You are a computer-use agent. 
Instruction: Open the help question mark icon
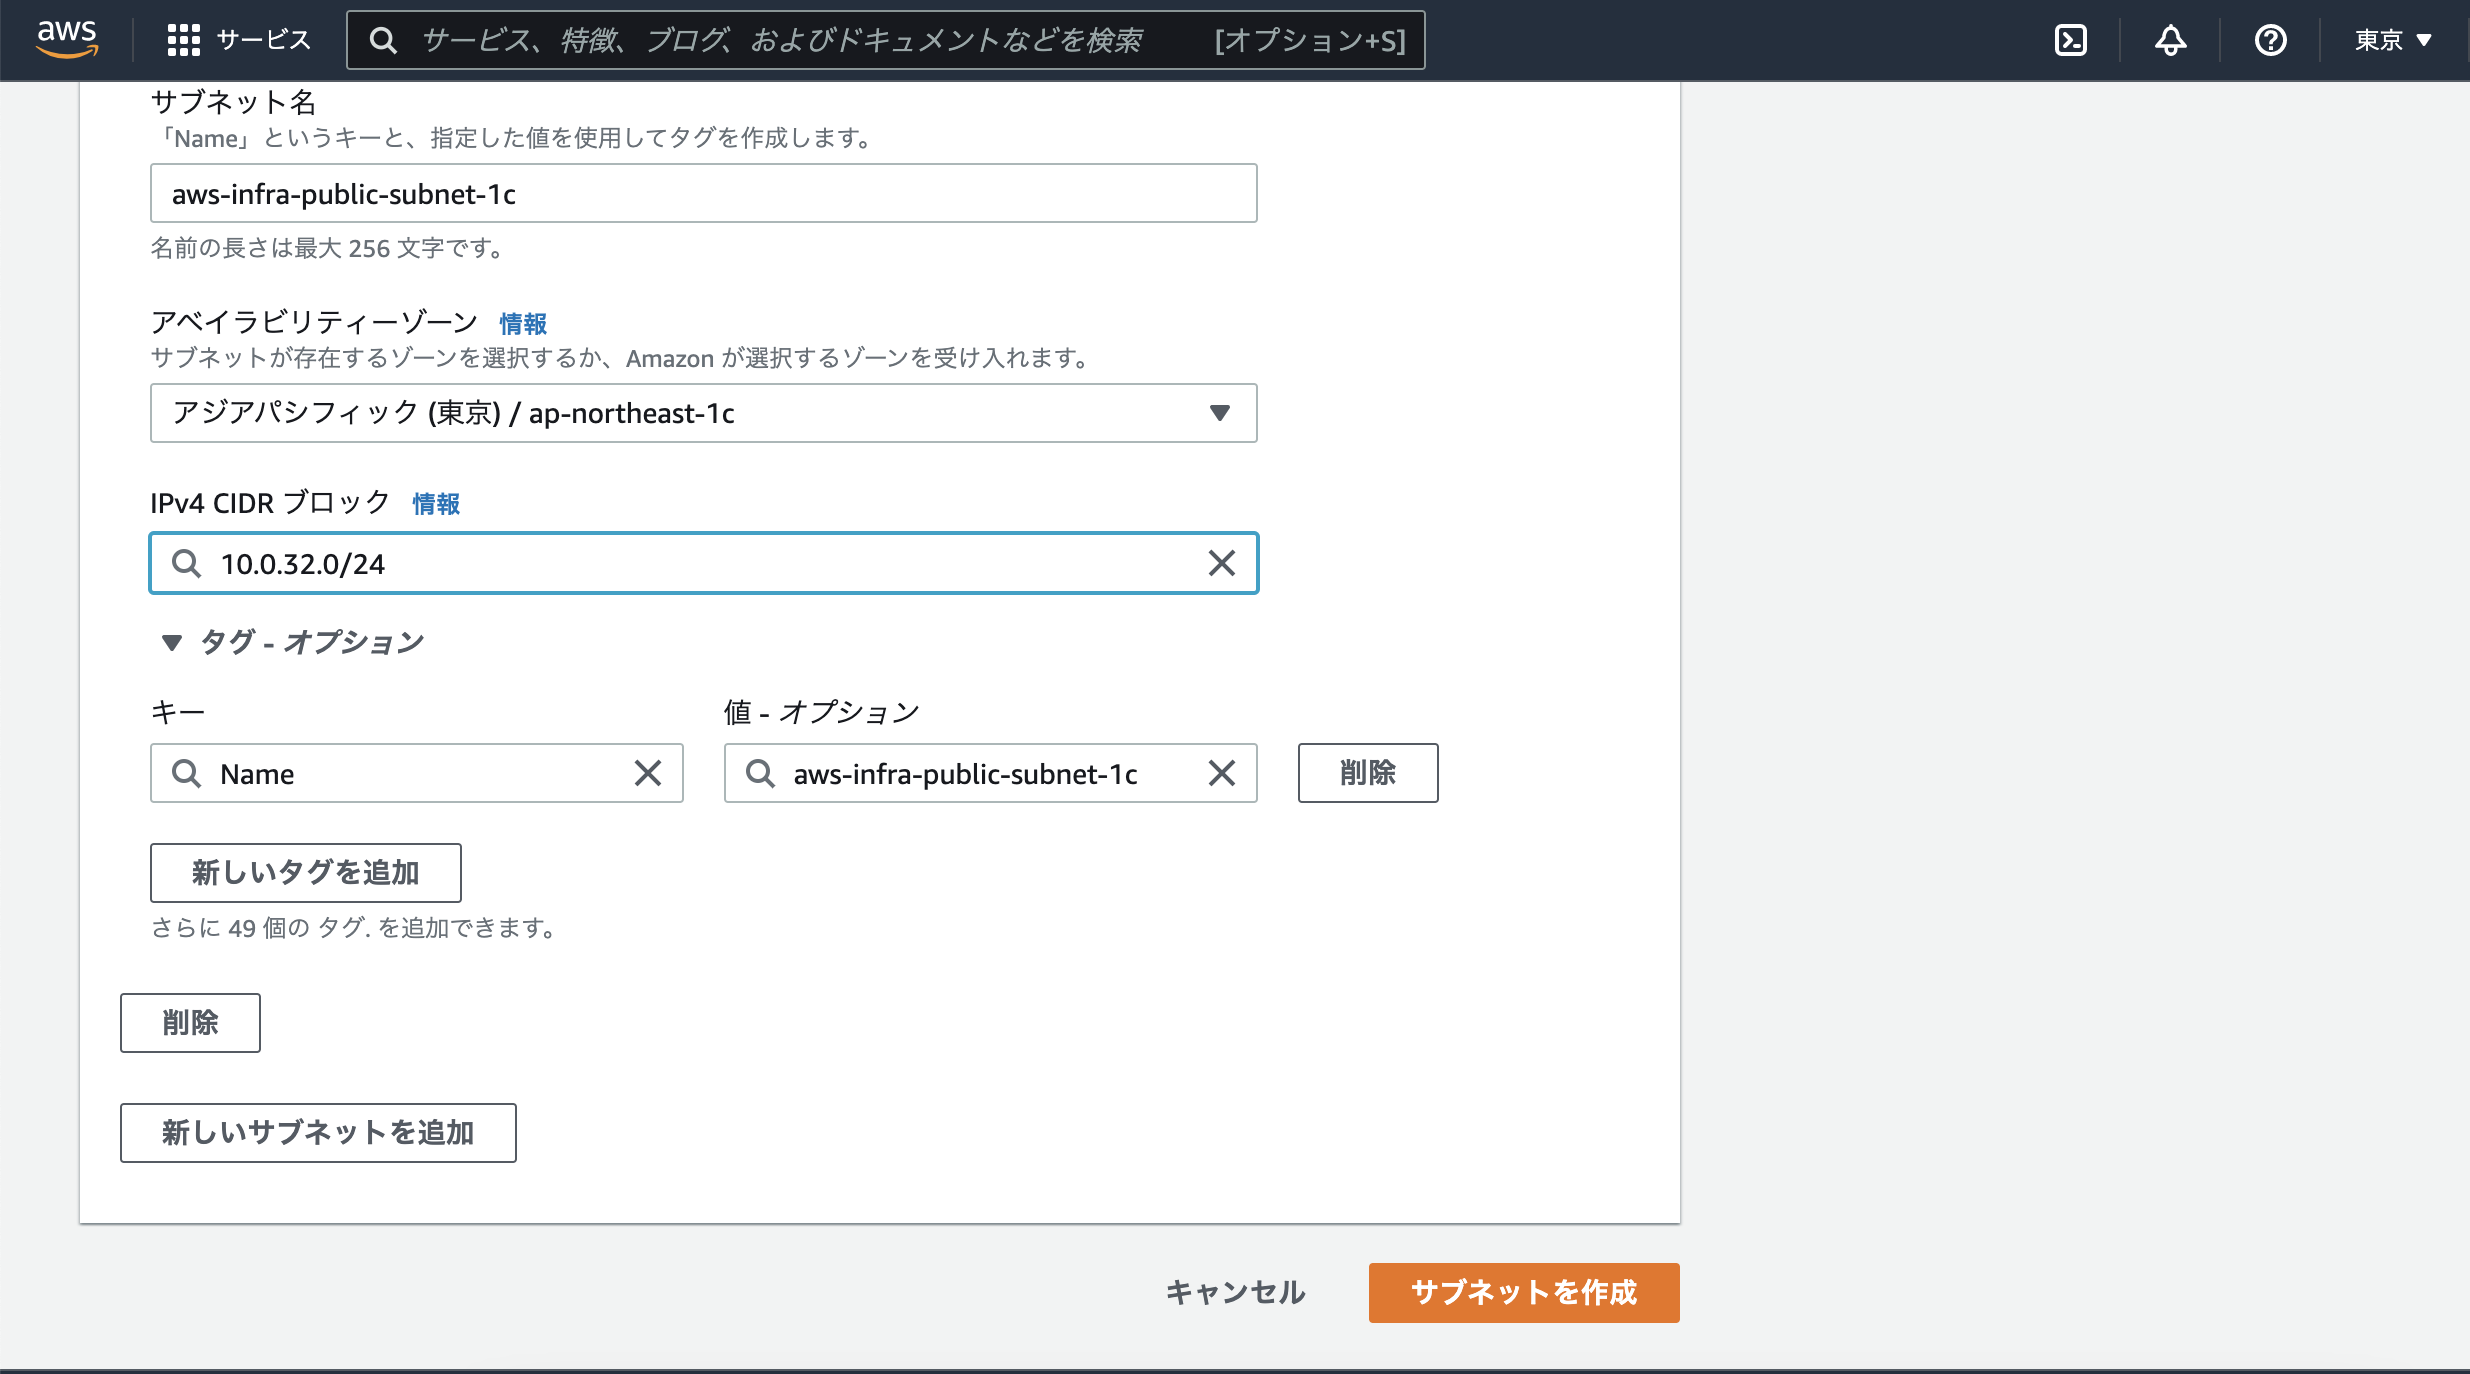[2270, 40]
